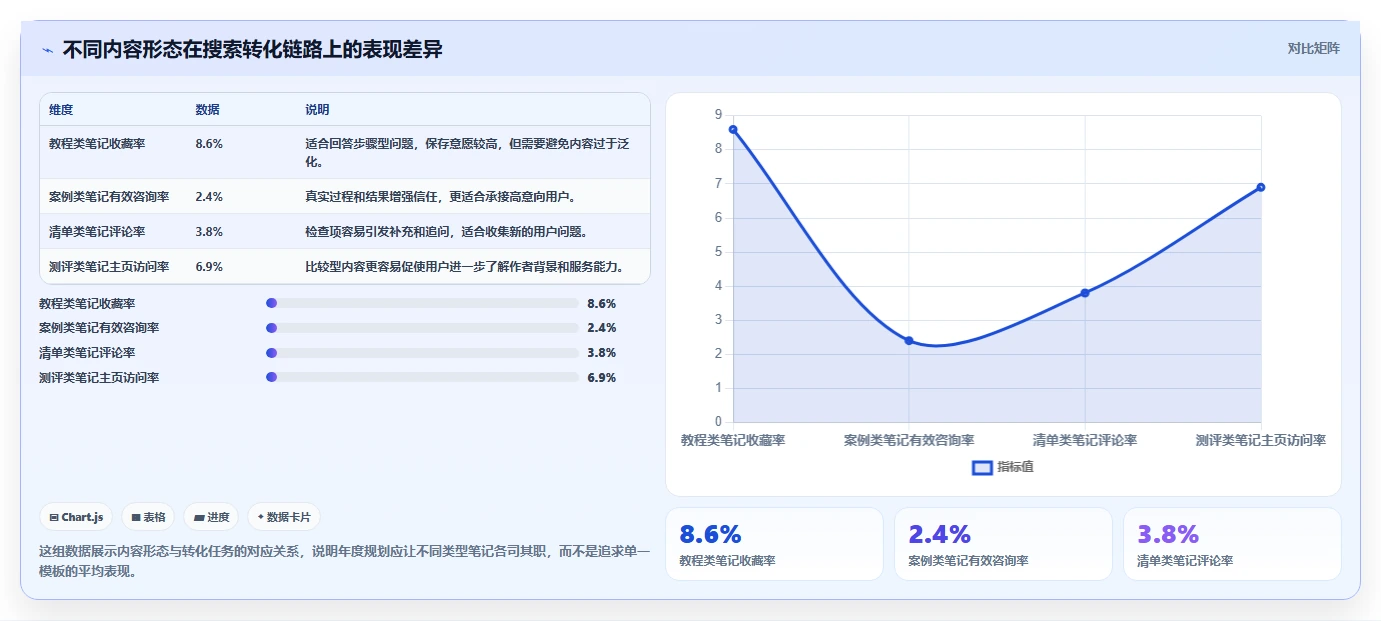Click the description starting 真实过程和结果增强信任

(440, 197)
